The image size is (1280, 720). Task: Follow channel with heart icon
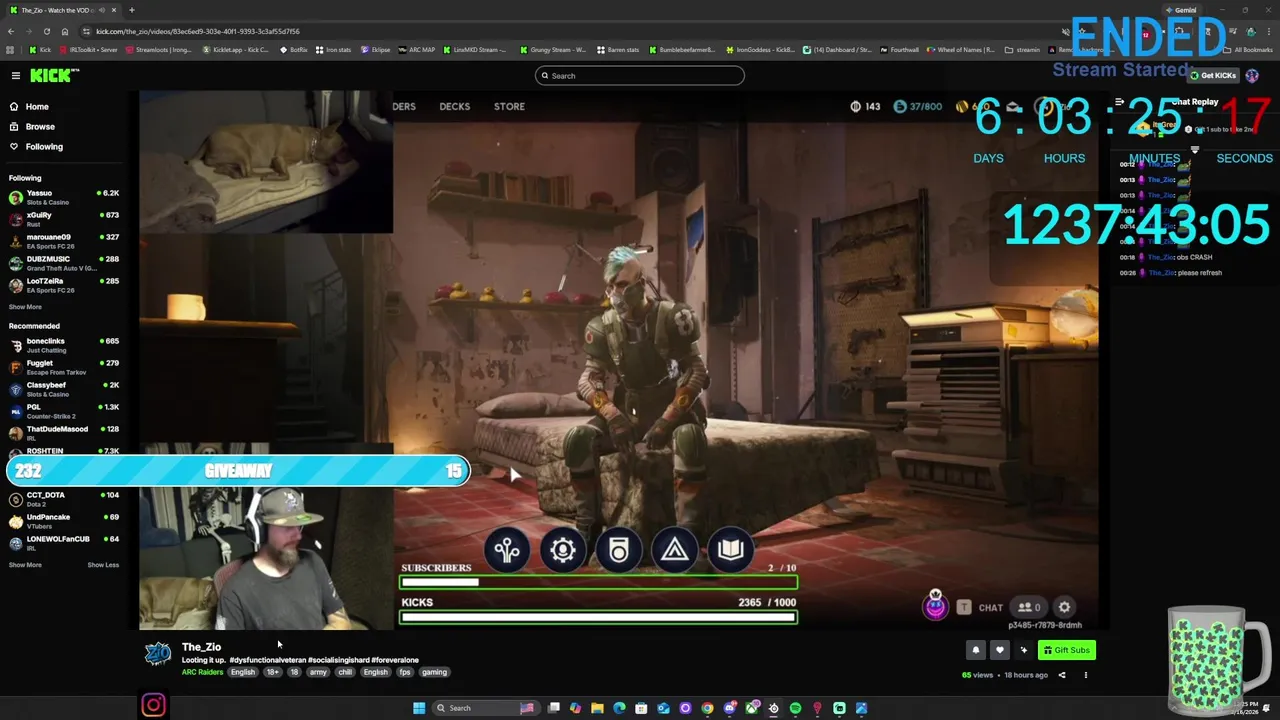coord(999,650)
